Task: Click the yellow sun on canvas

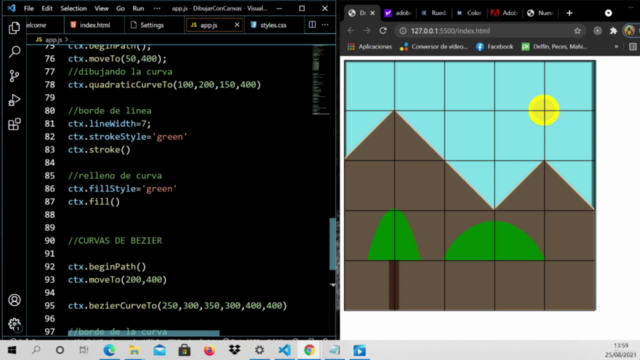Action: (544, 110)
